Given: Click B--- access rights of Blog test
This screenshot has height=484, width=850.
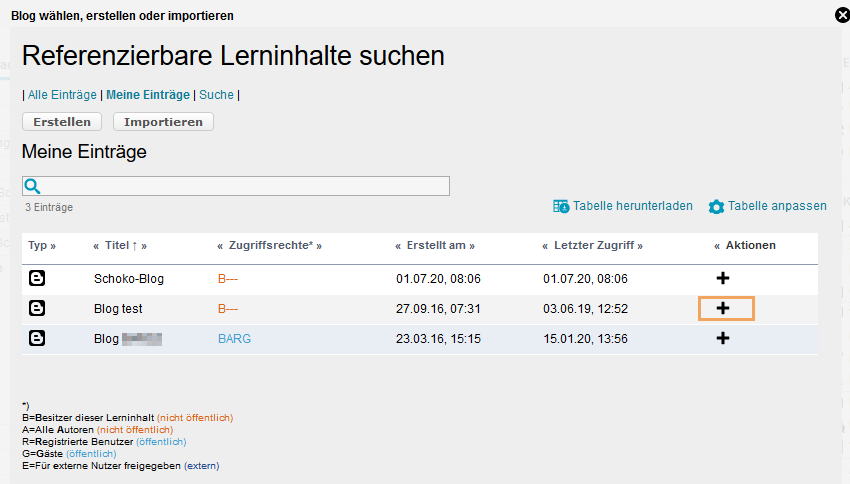Looking at the screenshot, I should pyautogui.click(x=228, y=308).
